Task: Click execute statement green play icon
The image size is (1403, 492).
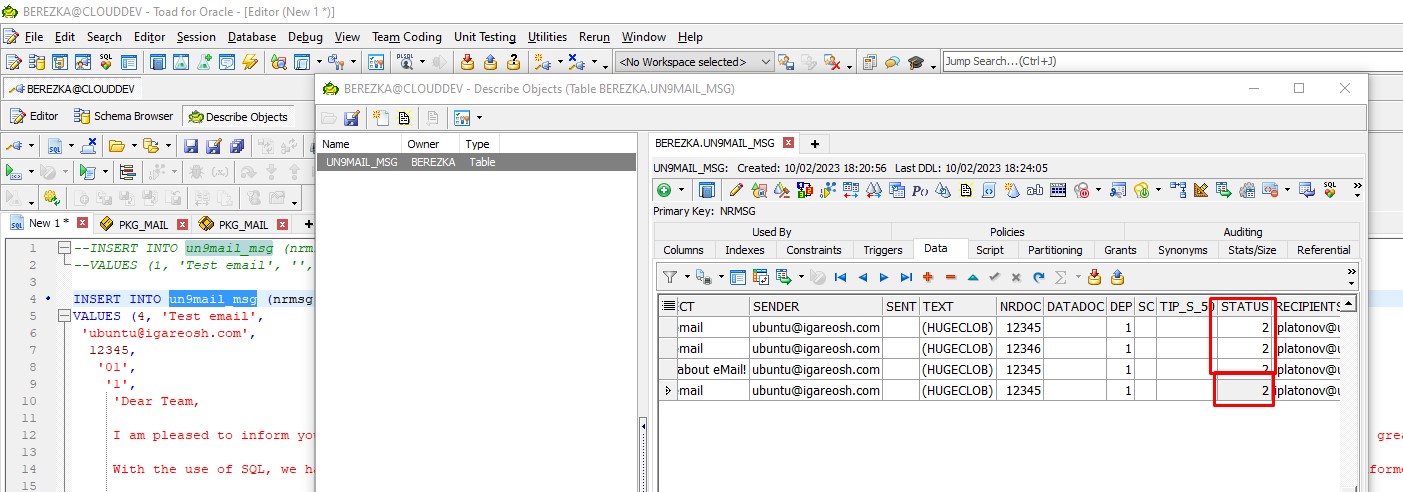Action: [x=12, y=172]
